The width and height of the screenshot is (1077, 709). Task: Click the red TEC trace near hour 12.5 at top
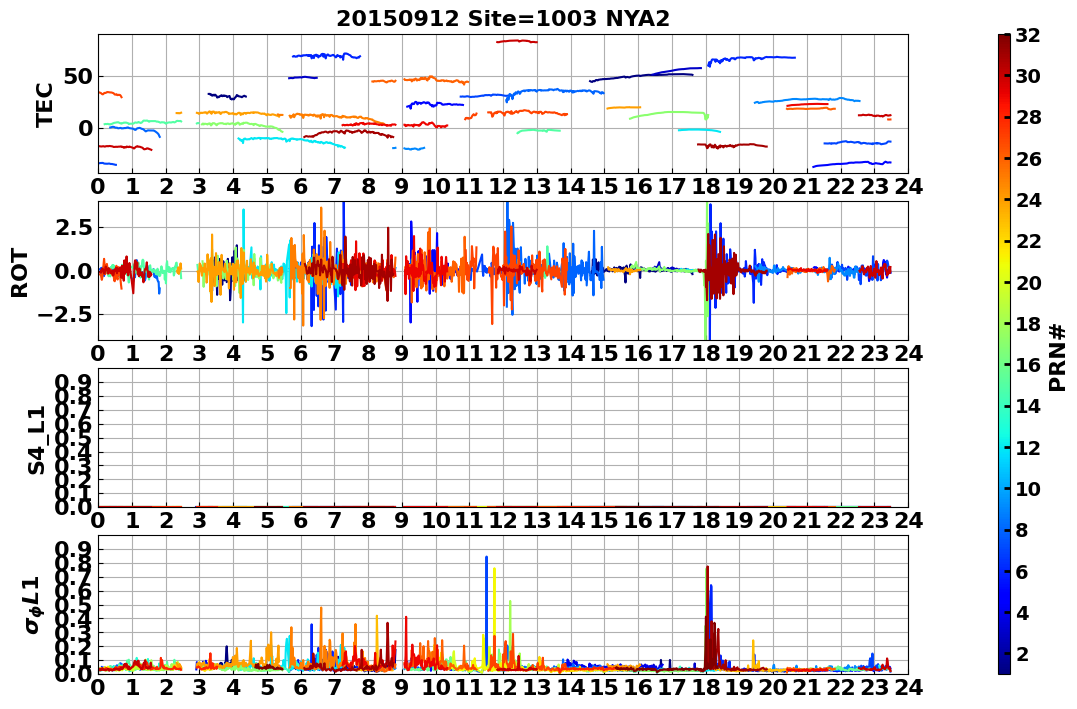pos(517,41)
